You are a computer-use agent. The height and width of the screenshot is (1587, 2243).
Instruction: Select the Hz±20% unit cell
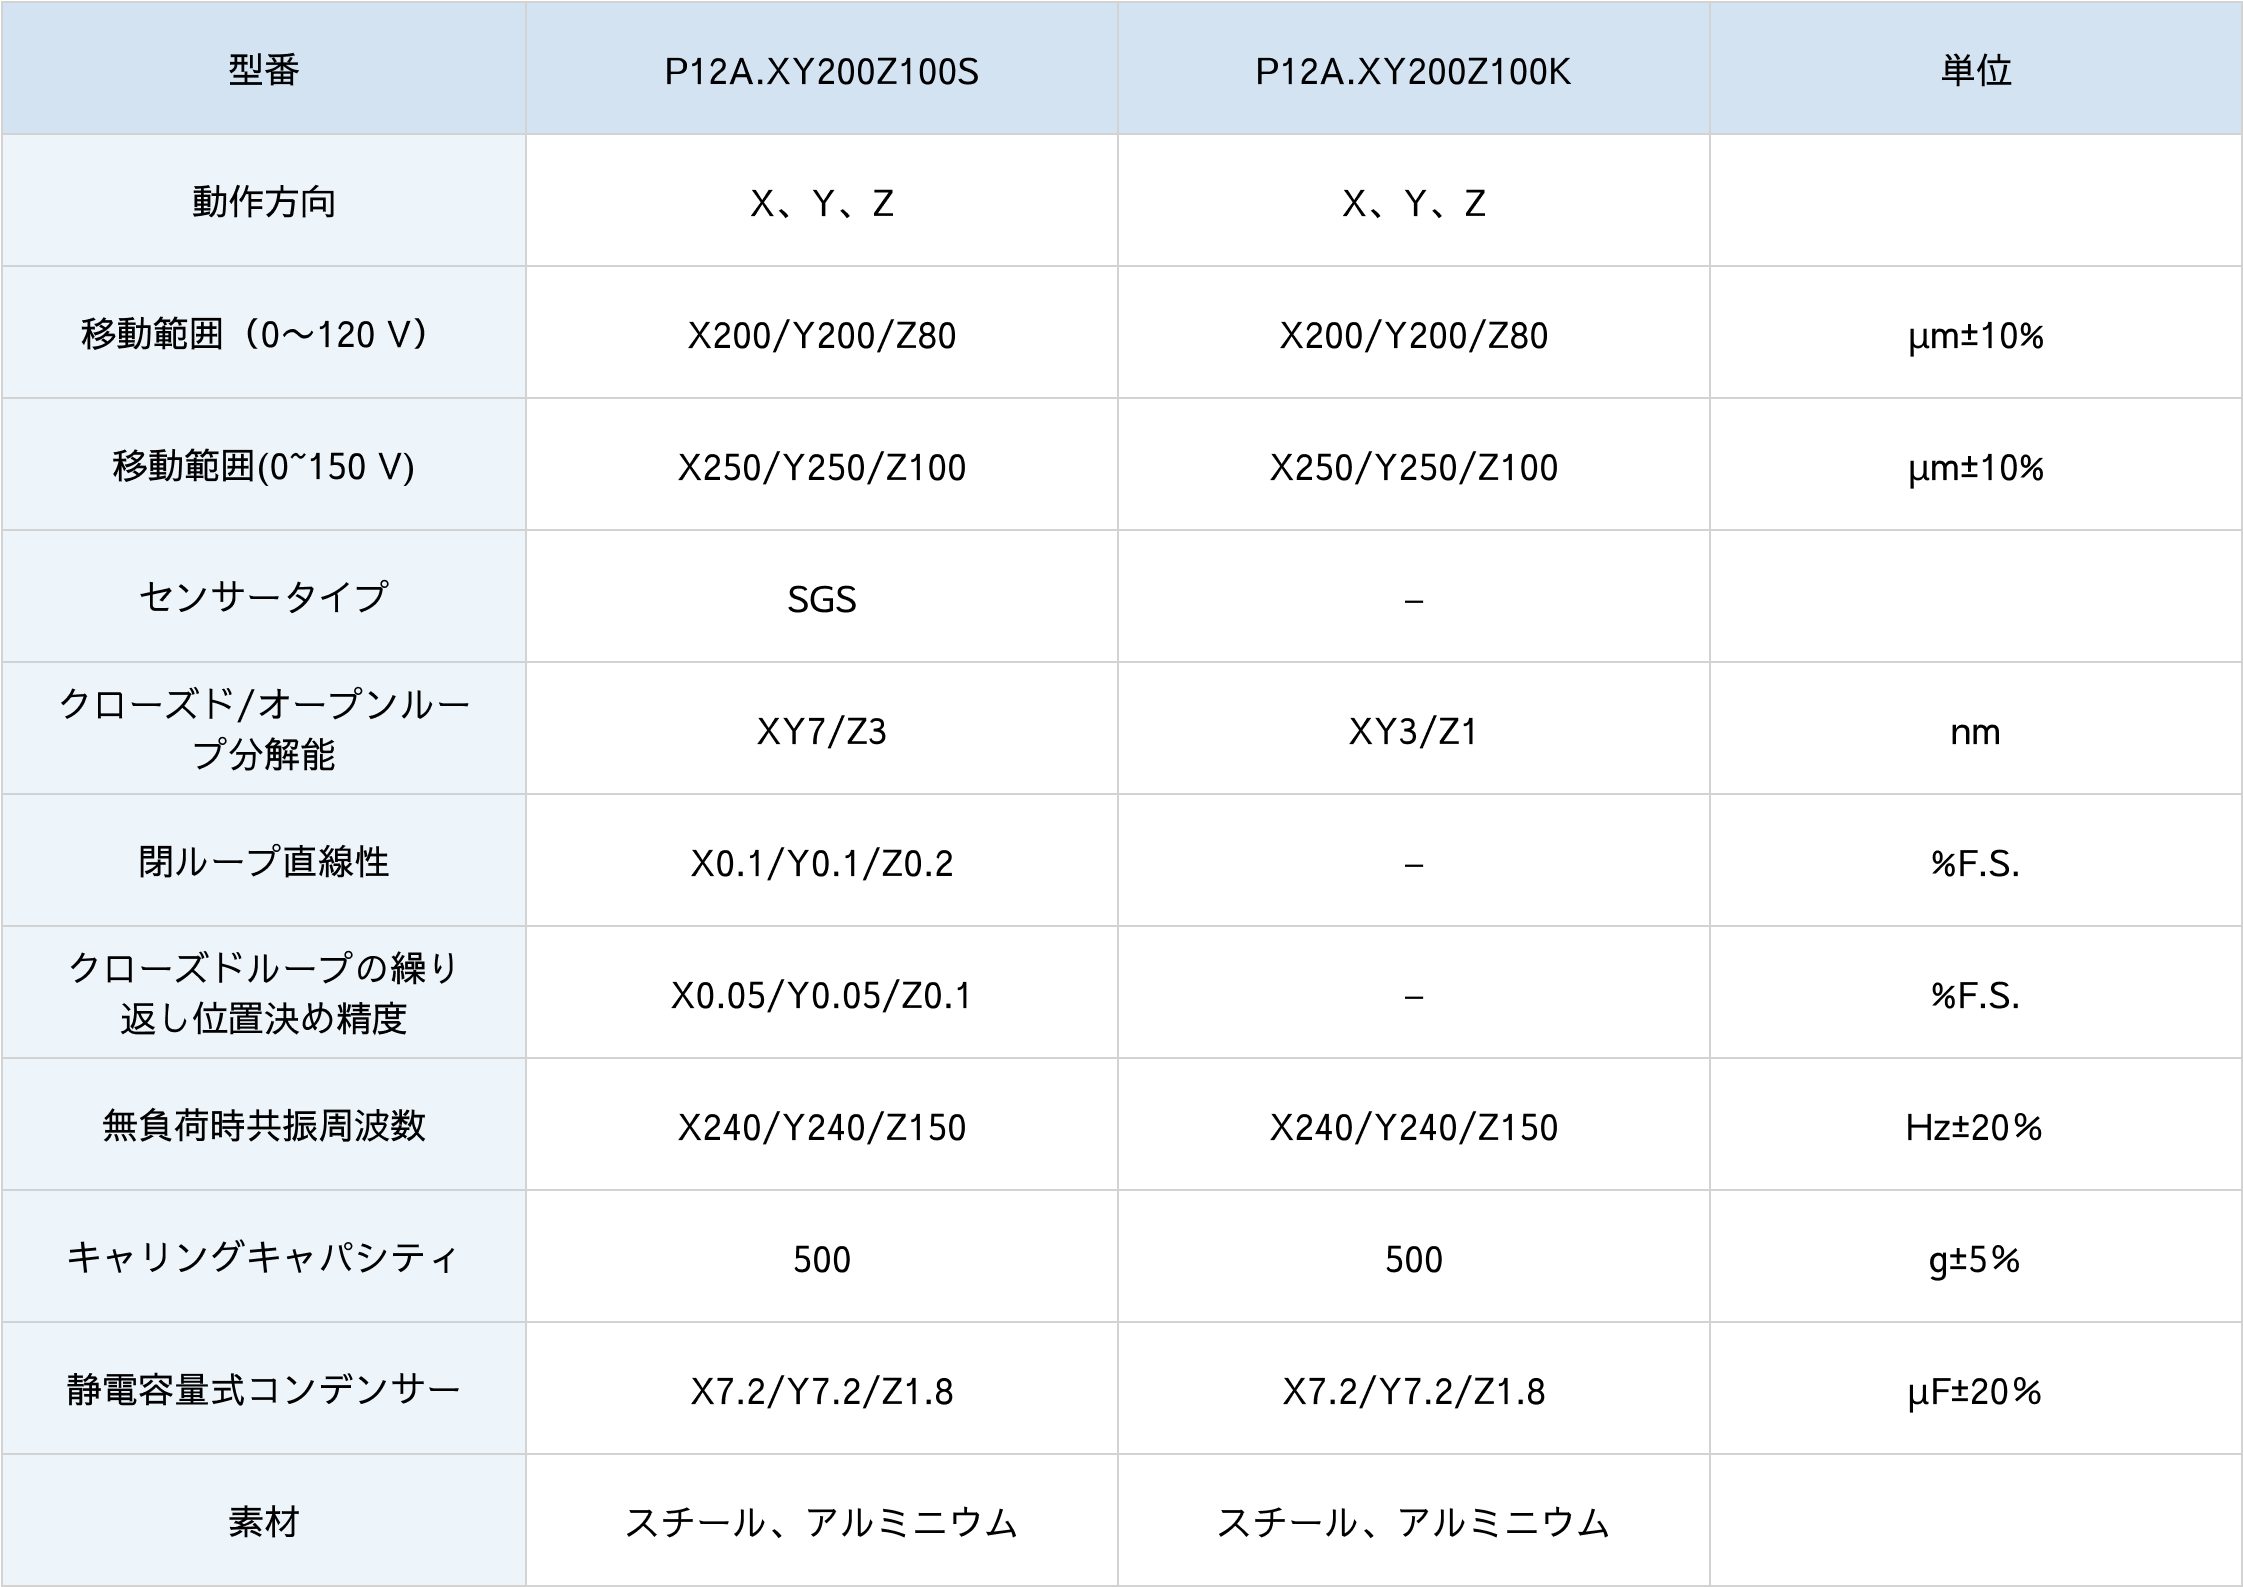click(x=1975, y=1127)
